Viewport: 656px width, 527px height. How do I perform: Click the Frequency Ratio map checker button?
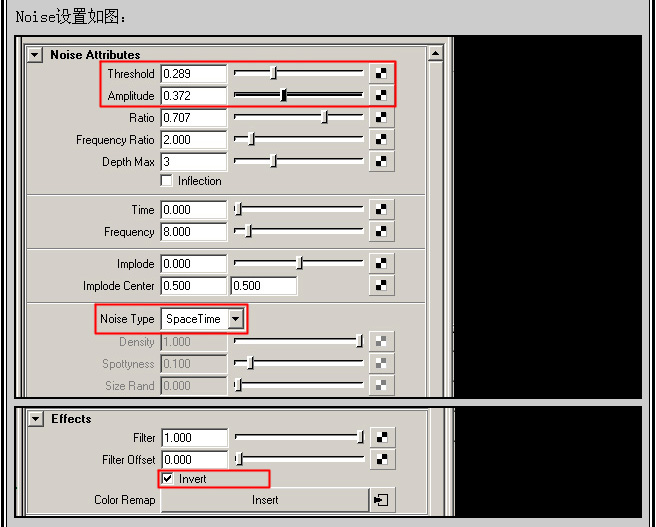click(x=381, y=139)
